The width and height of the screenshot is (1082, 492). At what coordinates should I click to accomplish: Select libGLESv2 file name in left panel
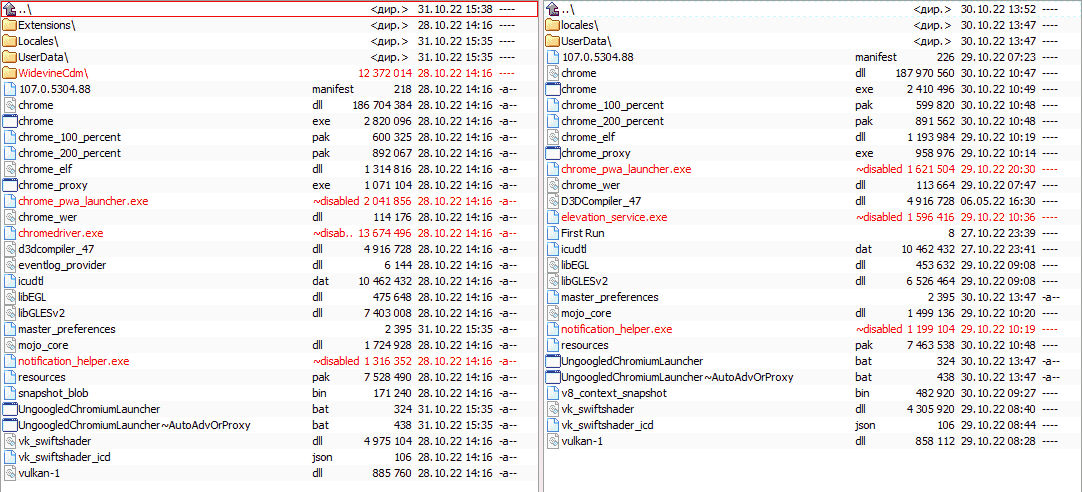click(42, 313)
